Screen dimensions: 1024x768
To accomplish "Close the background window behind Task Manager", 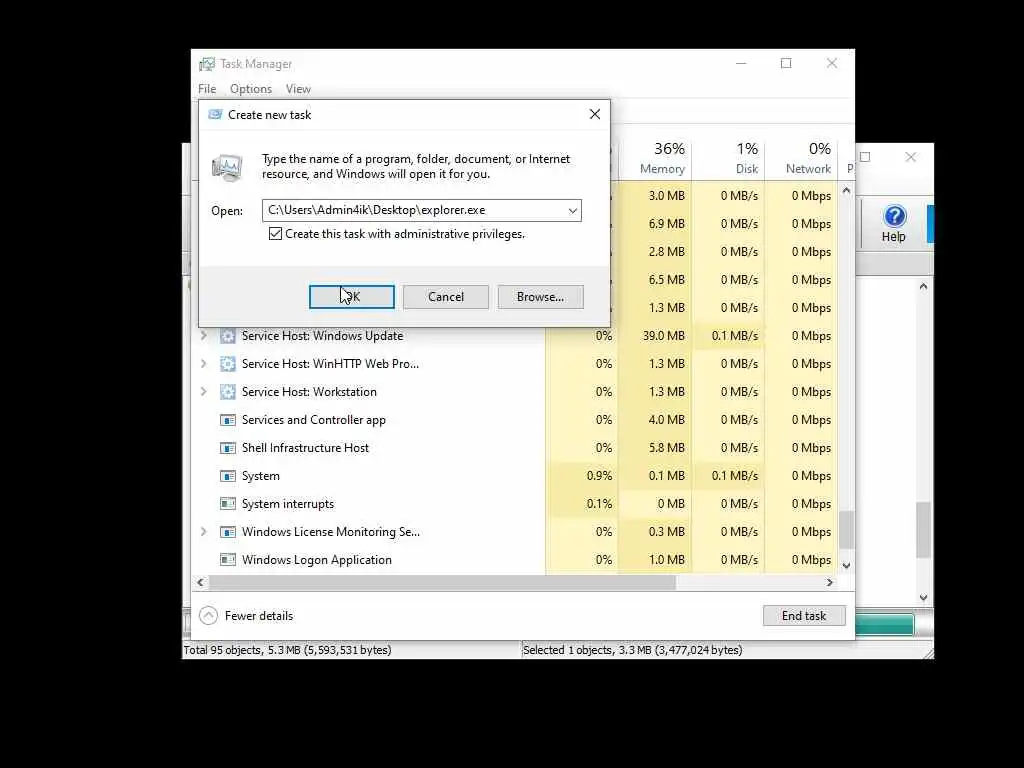I will pyautogui.click(x=910, y=157).
